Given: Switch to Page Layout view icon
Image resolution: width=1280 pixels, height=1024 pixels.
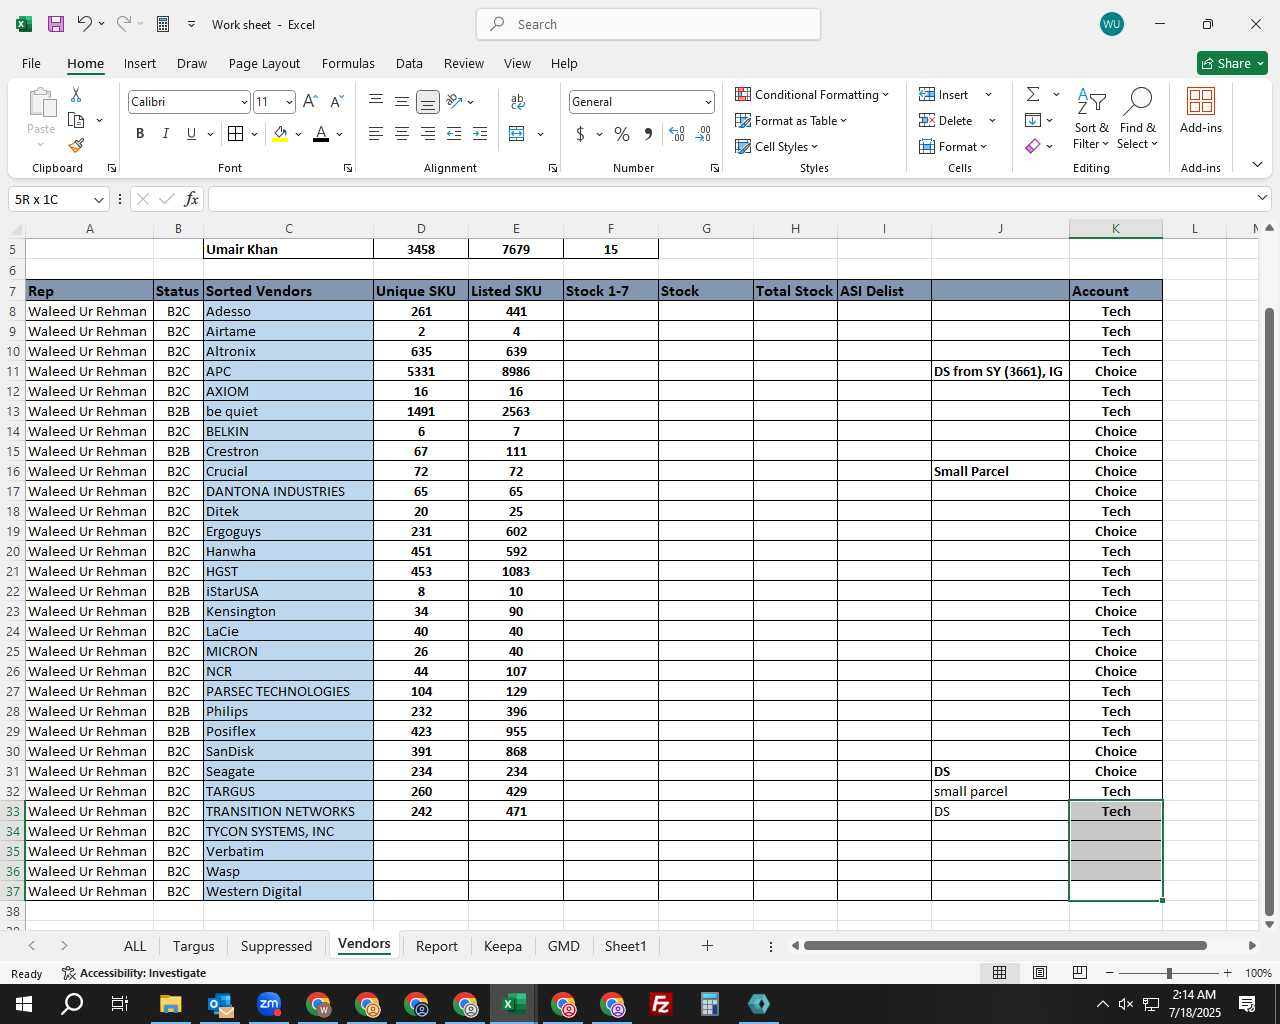Looking at the screenshot, I should click(1040, 973).
